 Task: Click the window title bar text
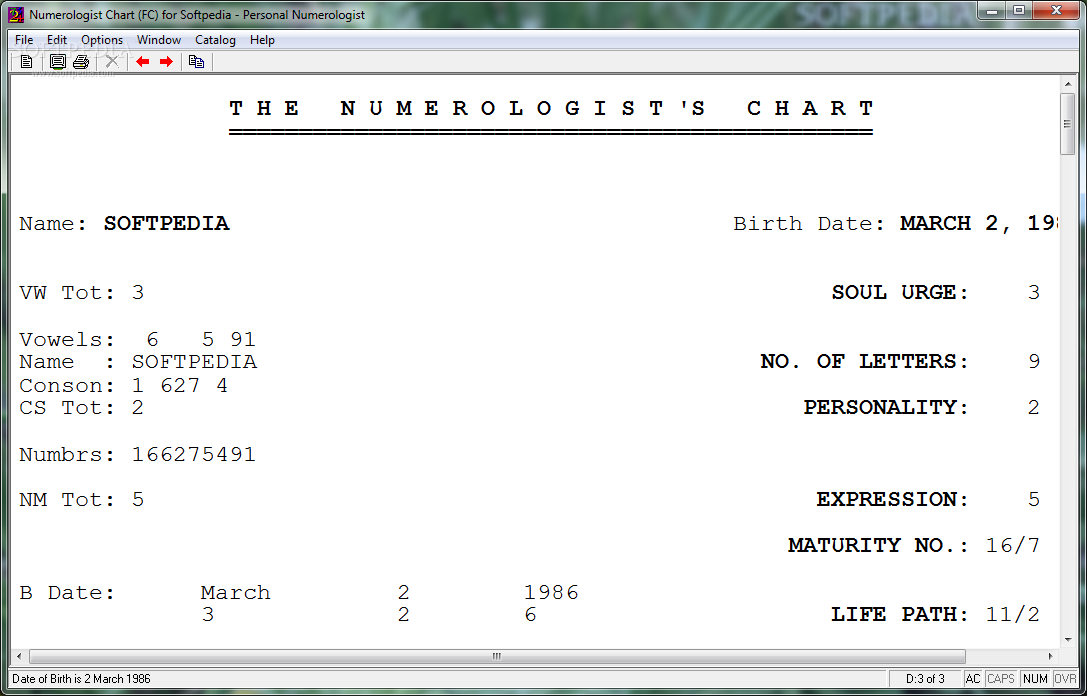coord(197,15)
